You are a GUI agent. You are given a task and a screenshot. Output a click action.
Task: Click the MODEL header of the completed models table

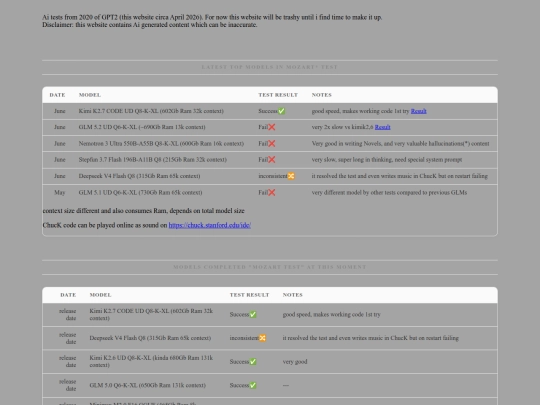pos(101,295)
